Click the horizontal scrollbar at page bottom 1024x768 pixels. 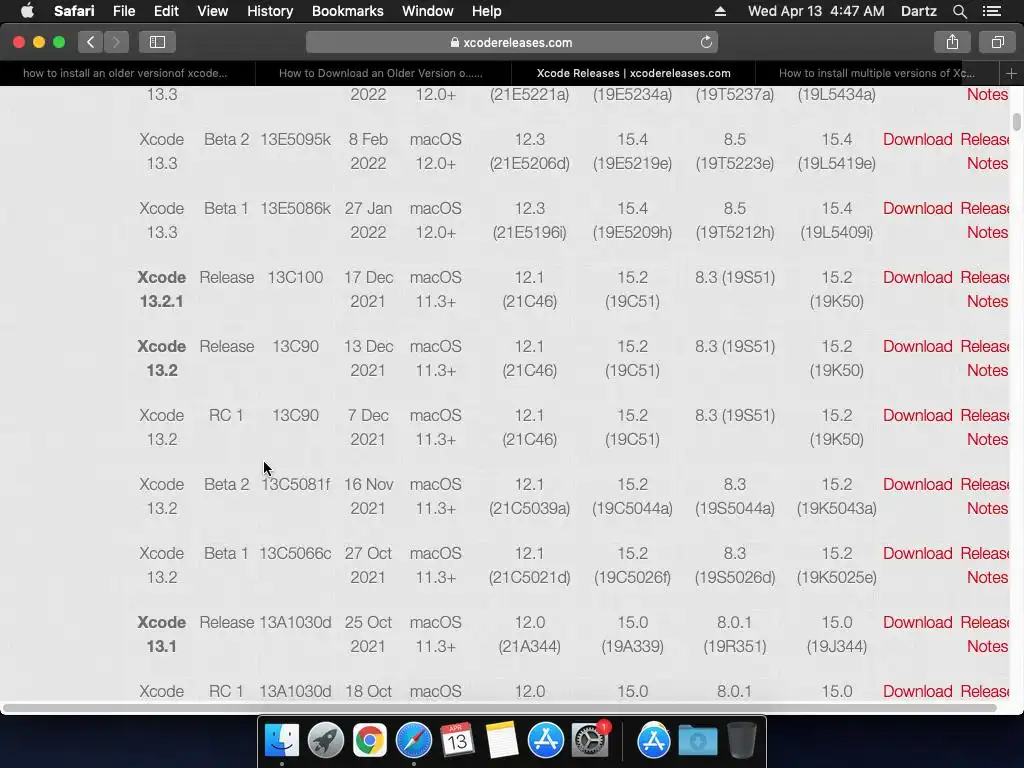click(x=500, y=708)
